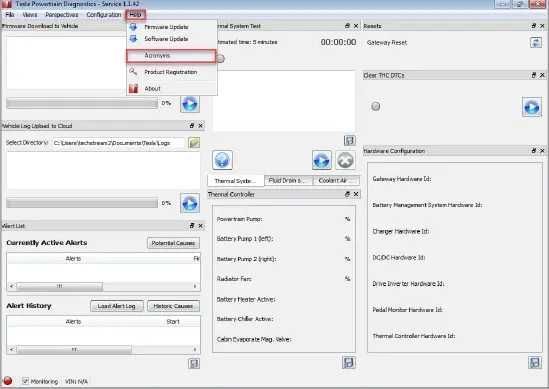Click the Potential Causes button

[173, 243]
